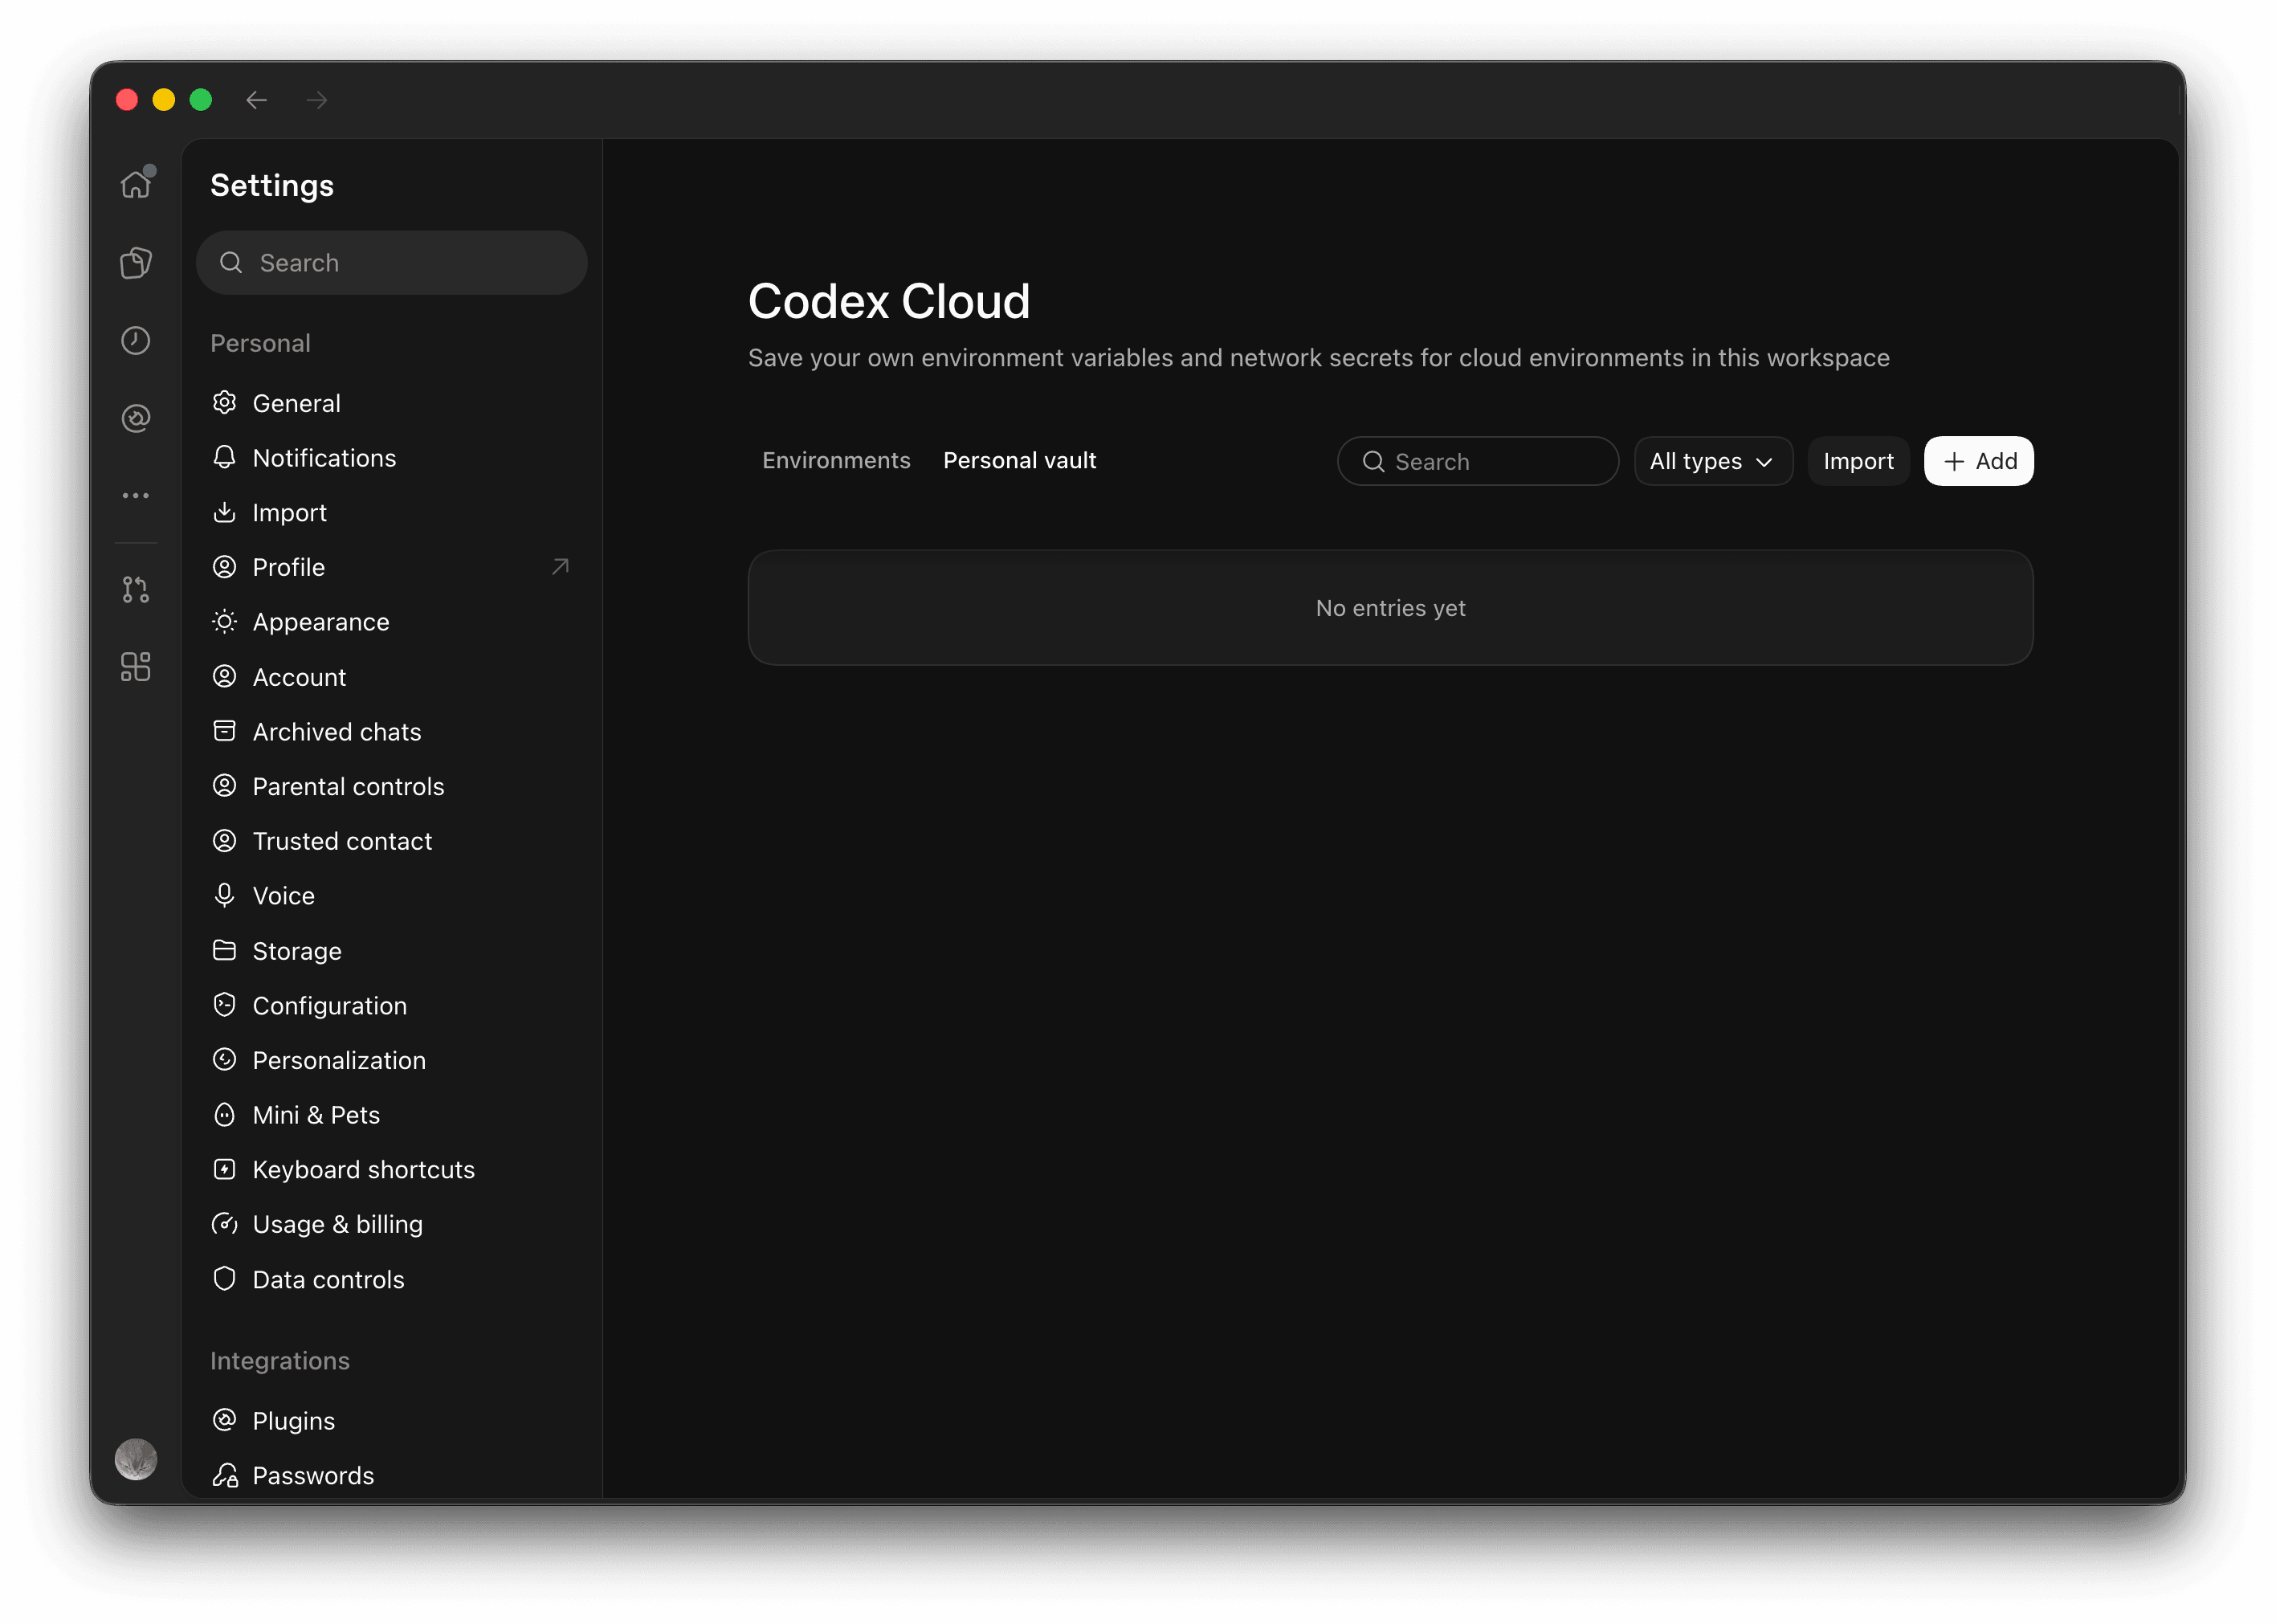The width and height of the screenshot is (2276, 1624).
Task: Click the Passwords key icon
Action: (x=225, y=1475)
